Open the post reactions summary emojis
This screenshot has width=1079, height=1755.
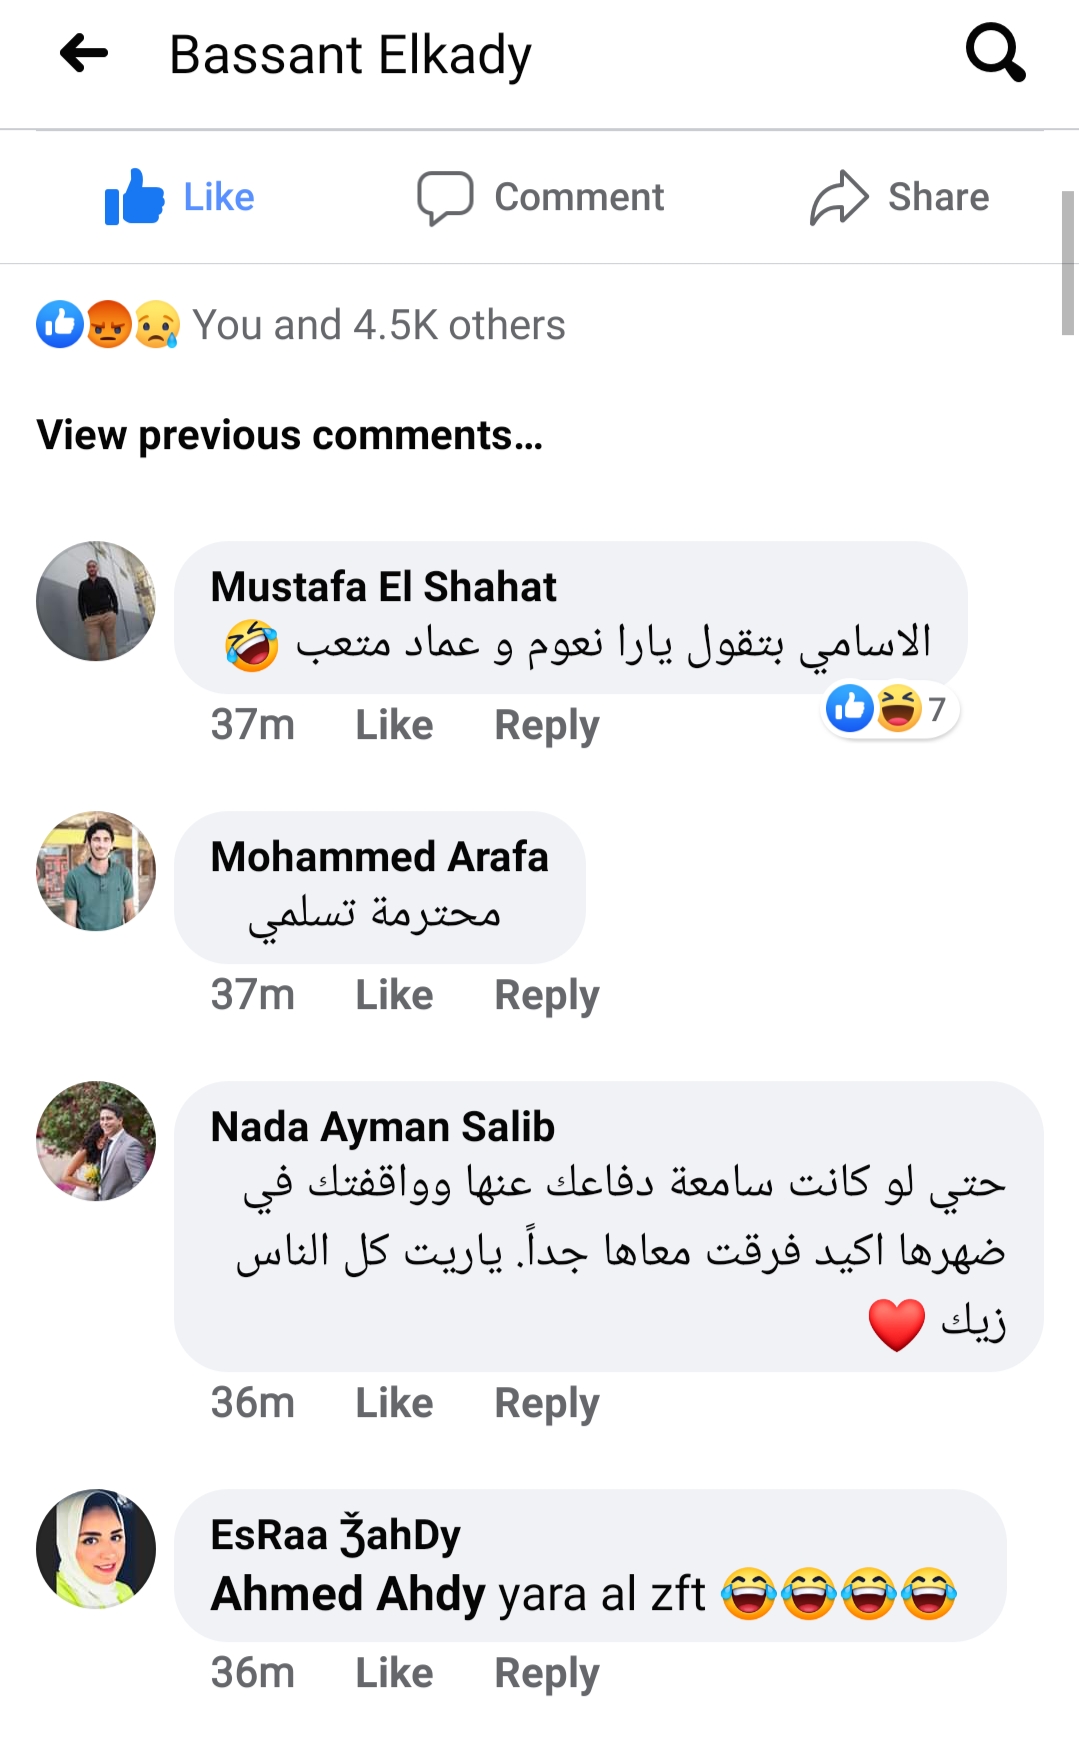coord(108,324)
